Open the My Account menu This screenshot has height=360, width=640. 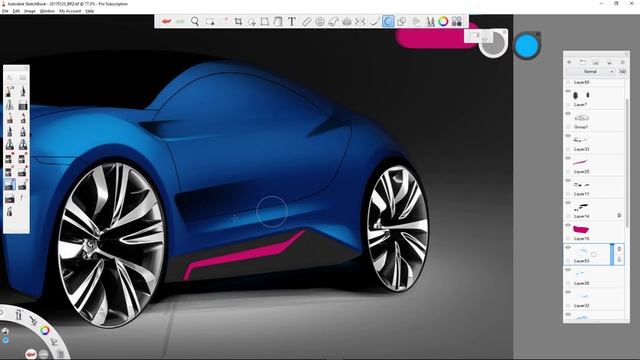click(x=70, y=11)
